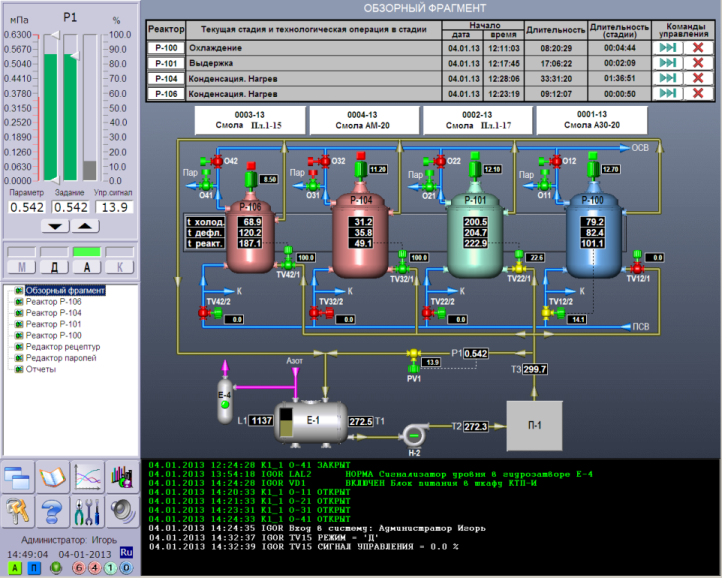Click the Параметр green bar gauge
The width and height of the screenshot is (722, 578).
[51, 108]
